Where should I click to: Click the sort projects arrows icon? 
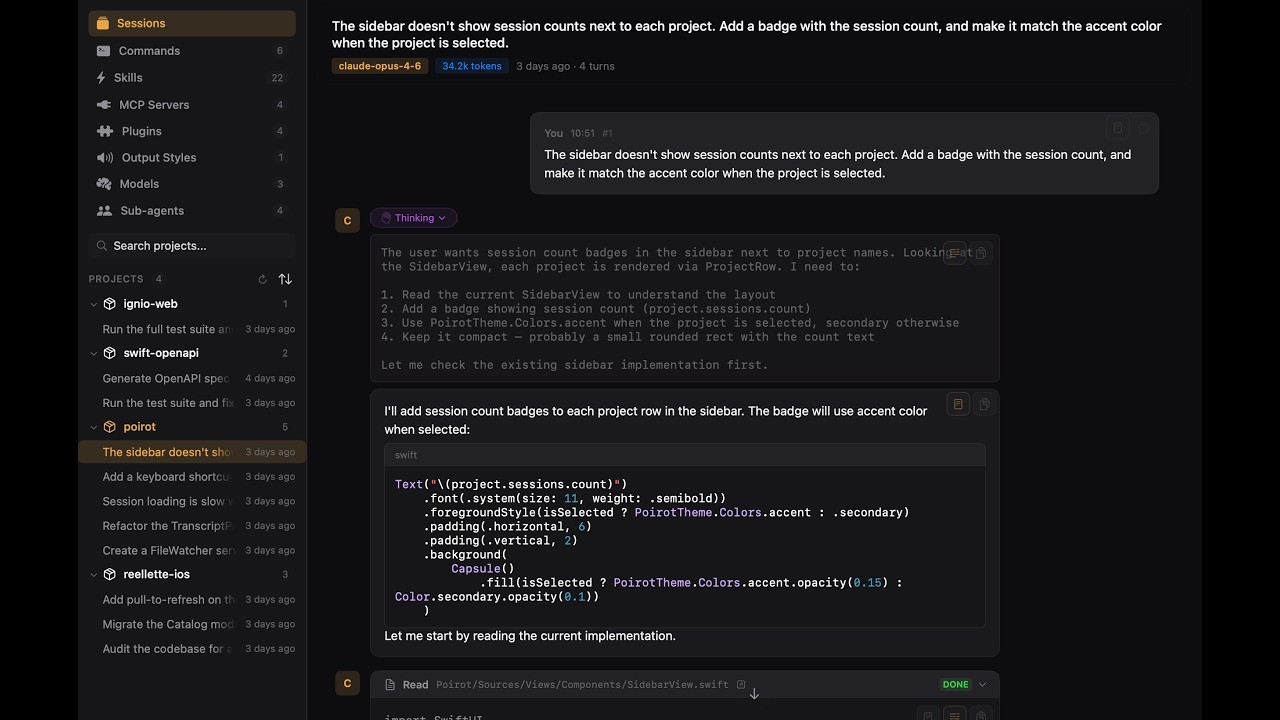point(285,279)
